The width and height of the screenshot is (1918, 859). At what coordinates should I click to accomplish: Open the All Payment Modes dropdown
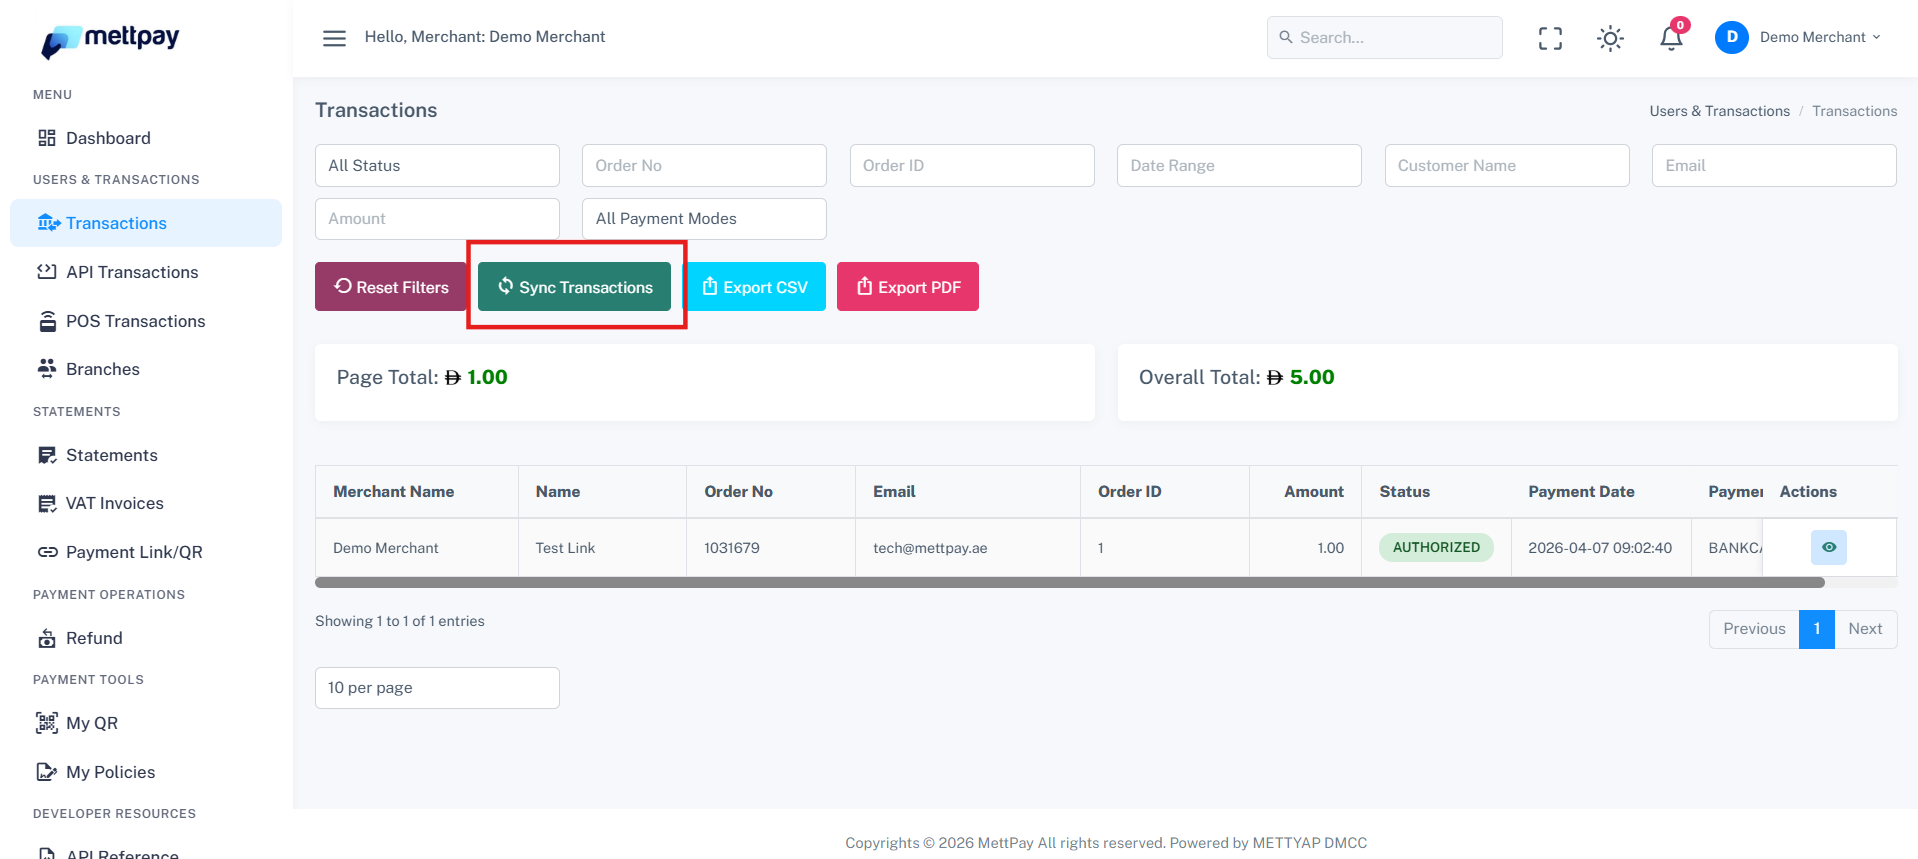click(x=704, y=218)
